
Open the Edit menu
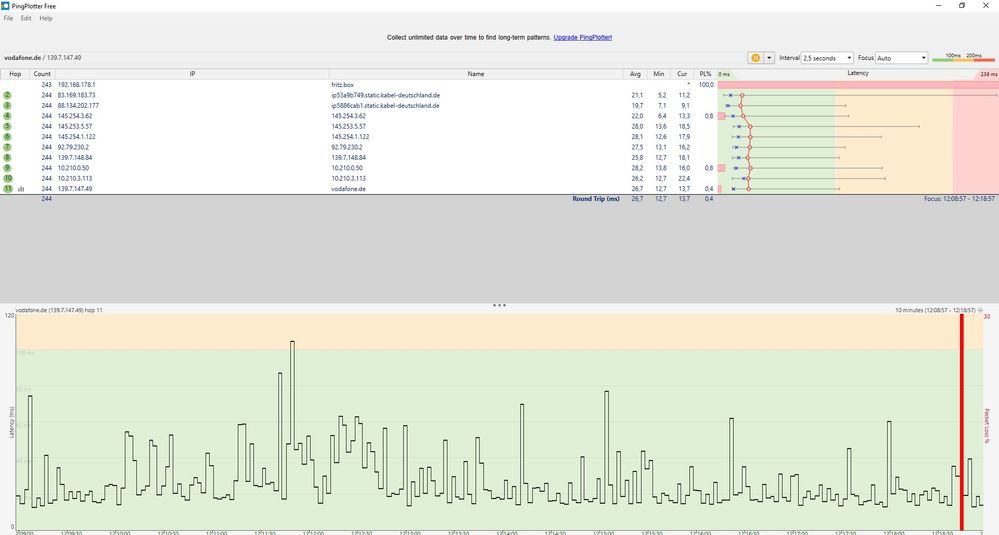25,18
